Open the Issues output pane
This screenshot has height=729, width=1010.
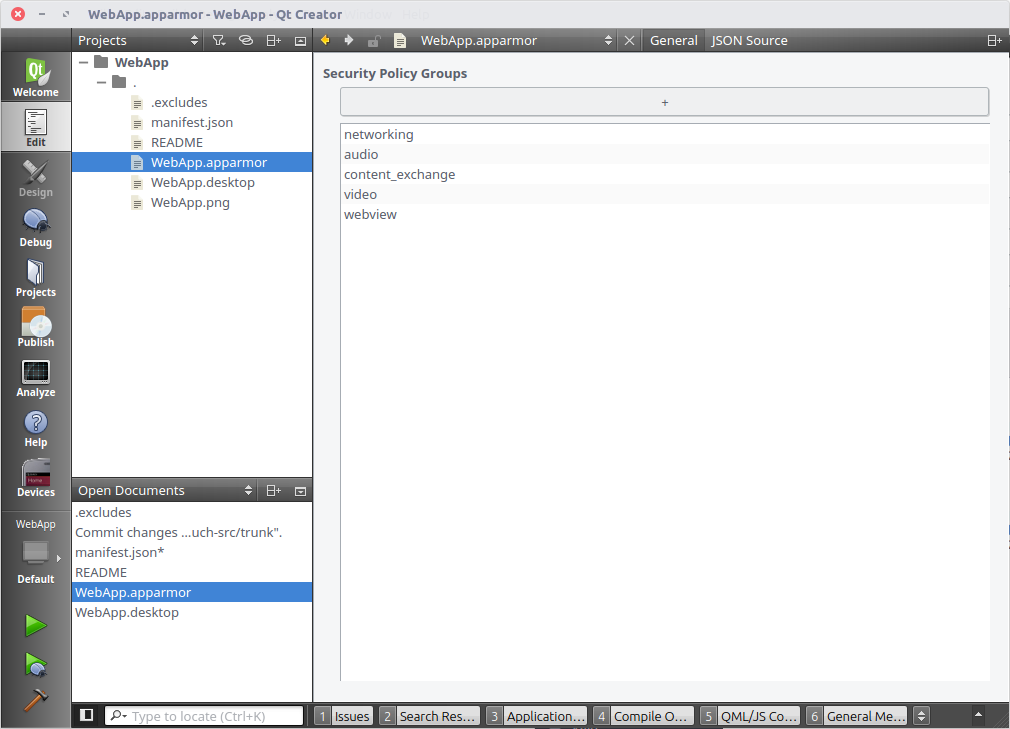coord(344,716)
